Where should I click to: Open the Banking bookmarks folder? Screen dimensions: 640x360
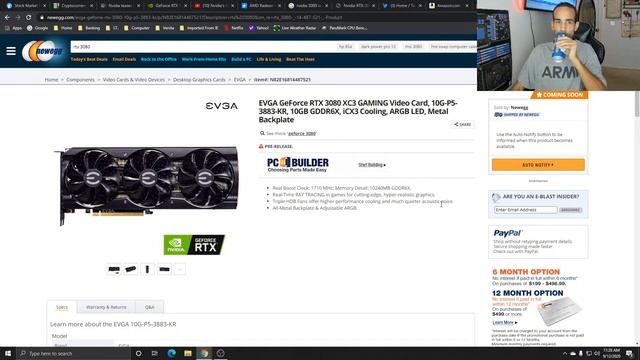(89, 28)
